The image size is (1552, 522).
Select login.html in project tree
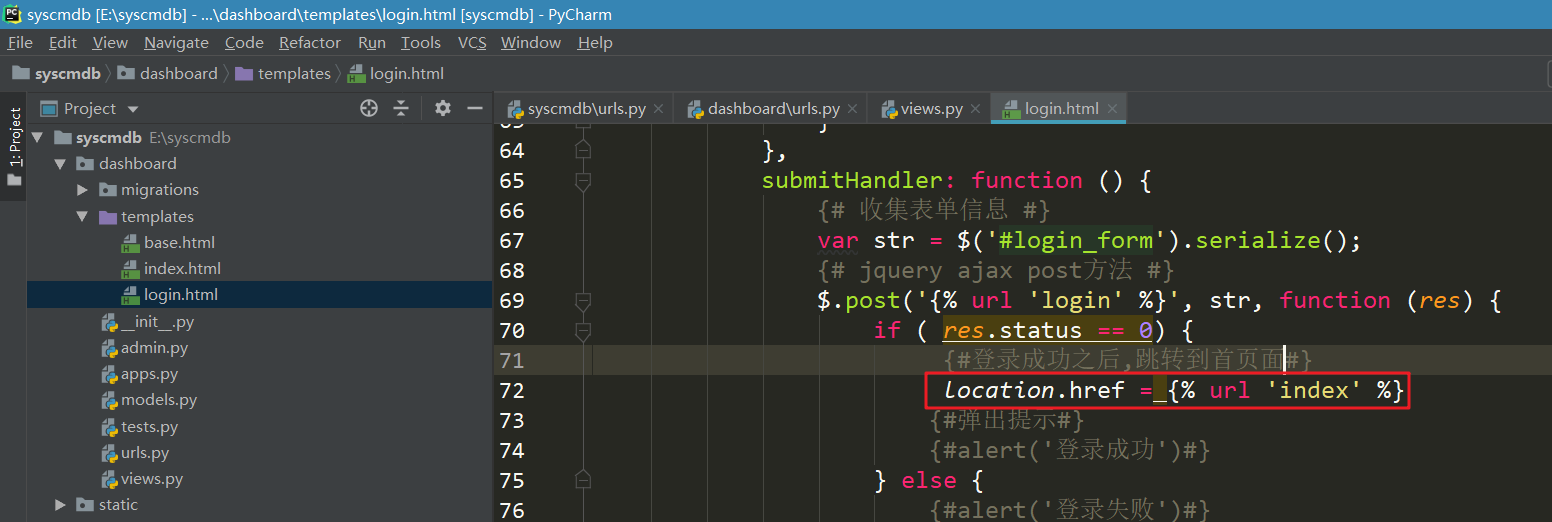(181, 294)
